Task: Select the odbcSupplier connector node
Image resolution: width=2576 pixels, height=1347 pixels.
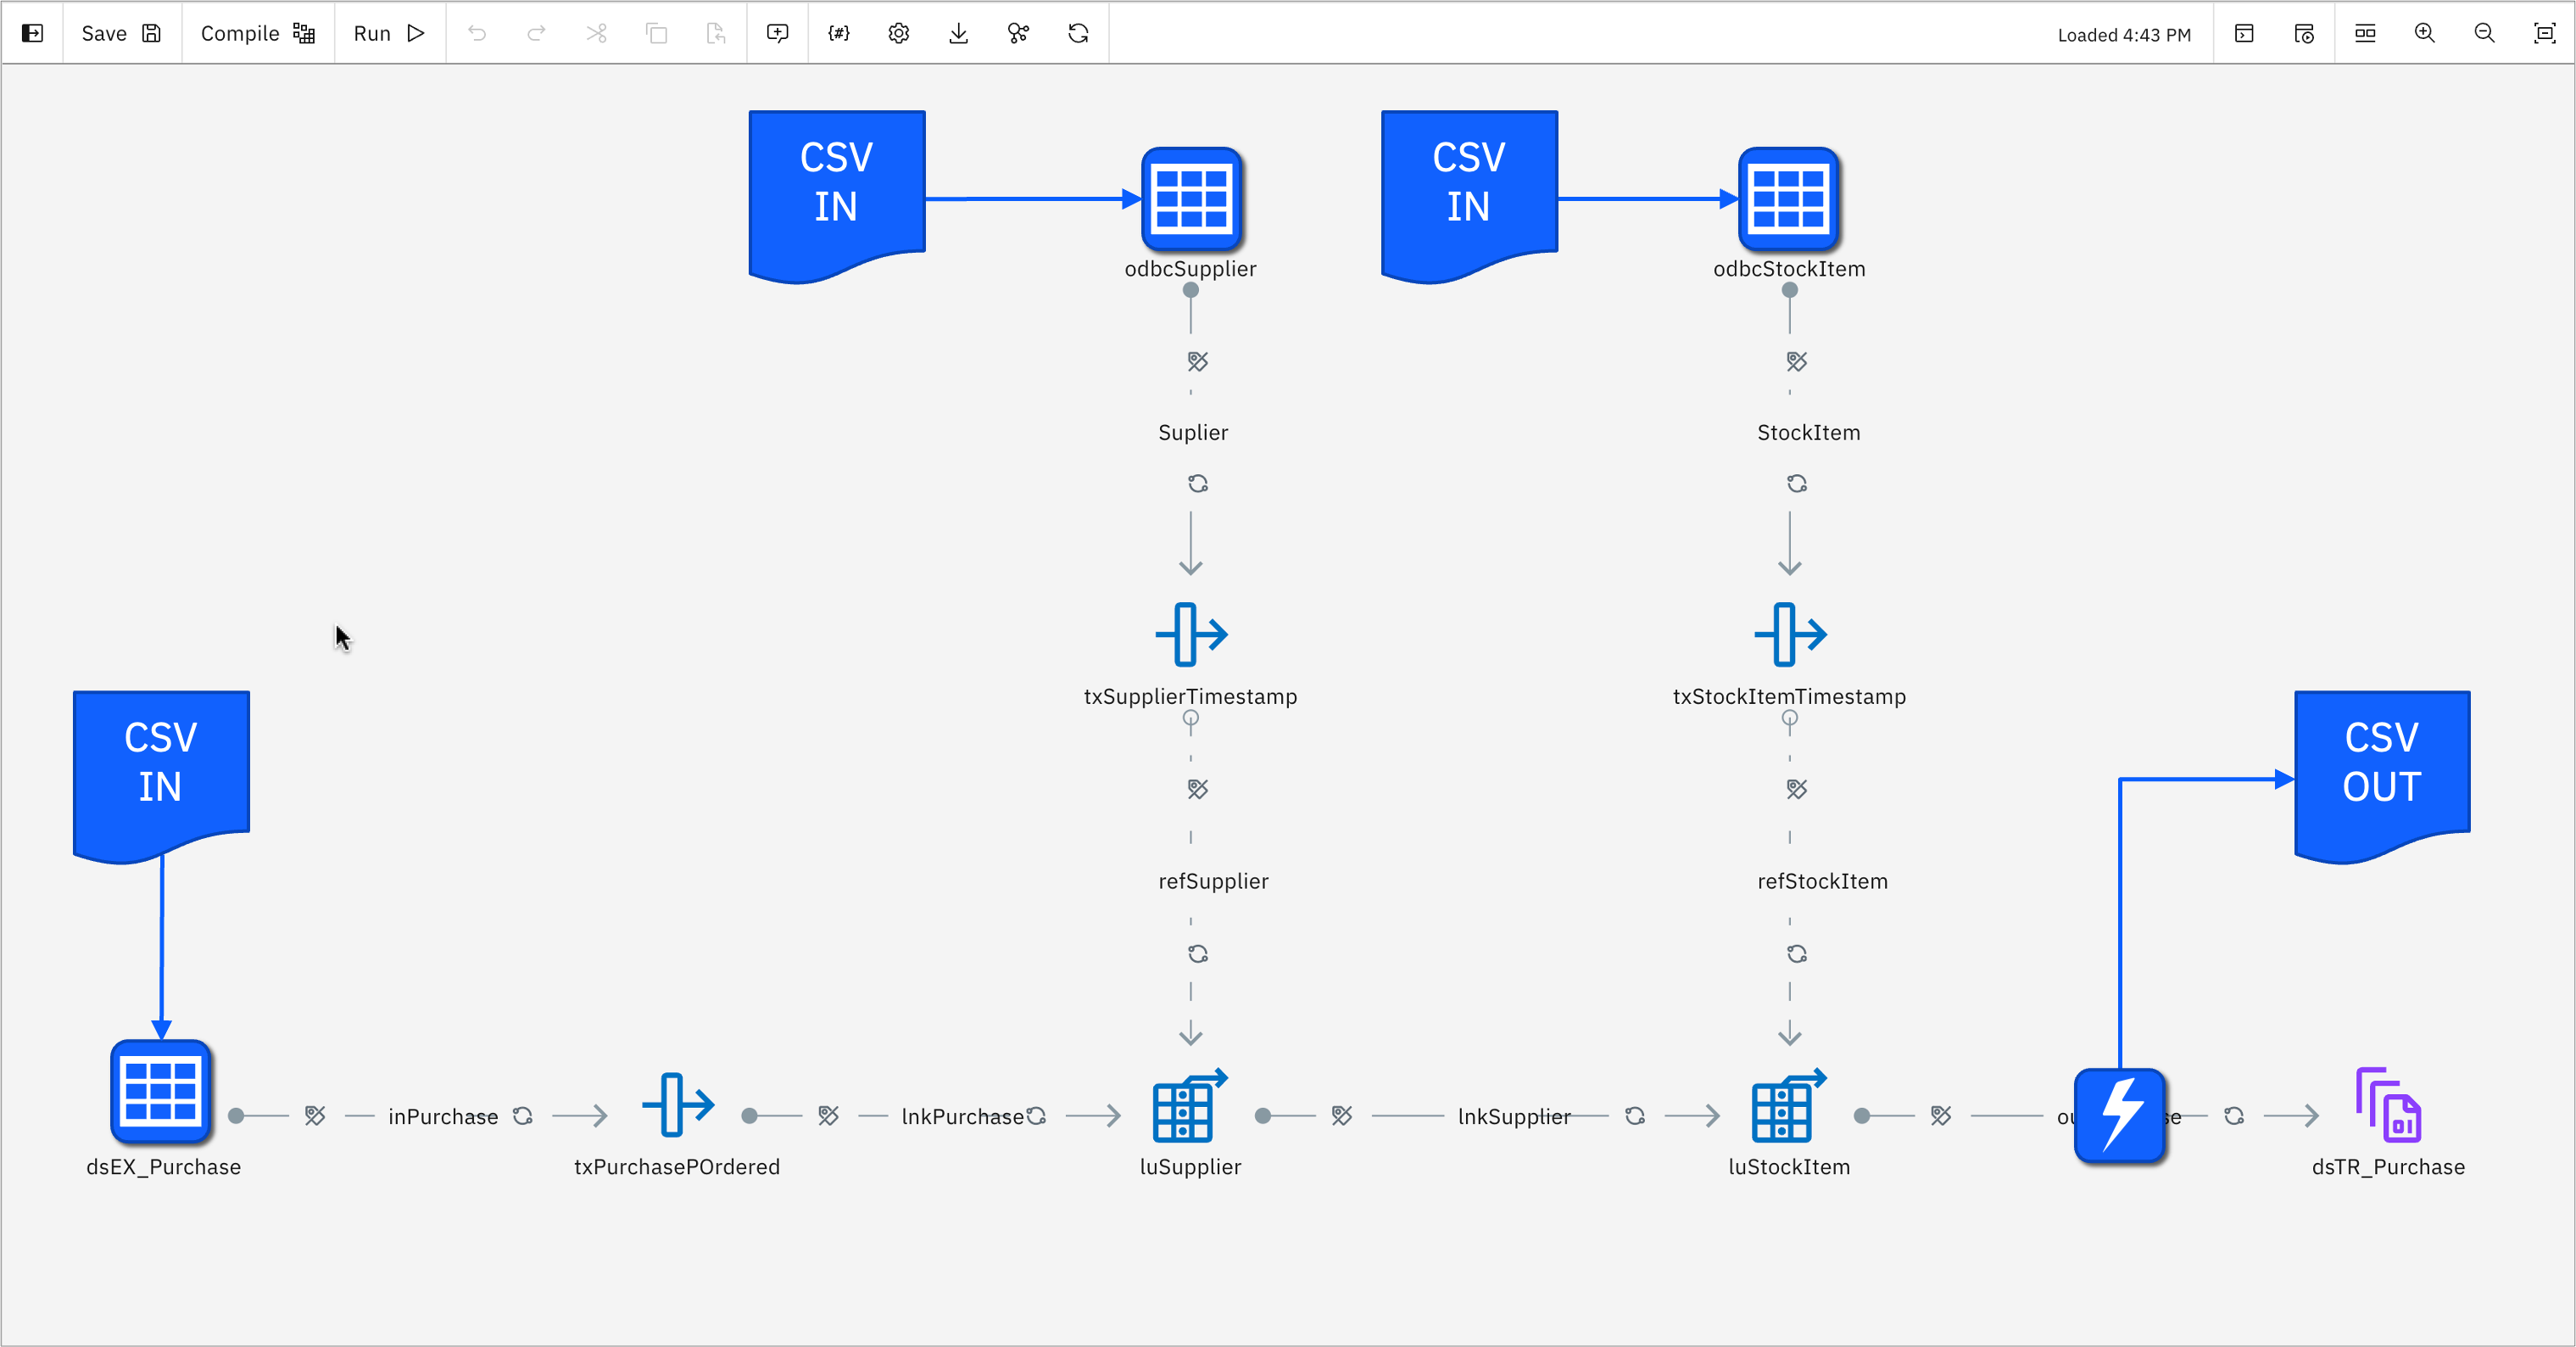Action: coord(1191,199)
